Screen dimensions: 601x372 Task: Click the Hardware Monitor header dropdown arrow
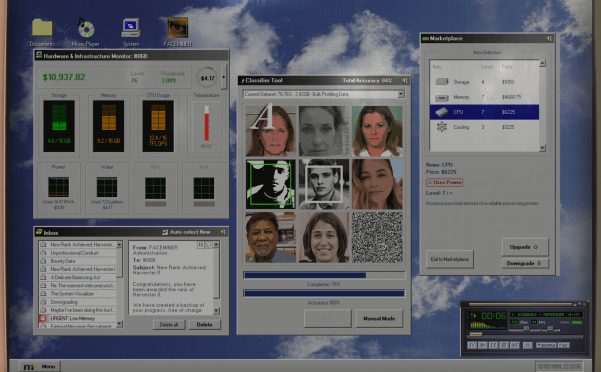pos(224,77)
